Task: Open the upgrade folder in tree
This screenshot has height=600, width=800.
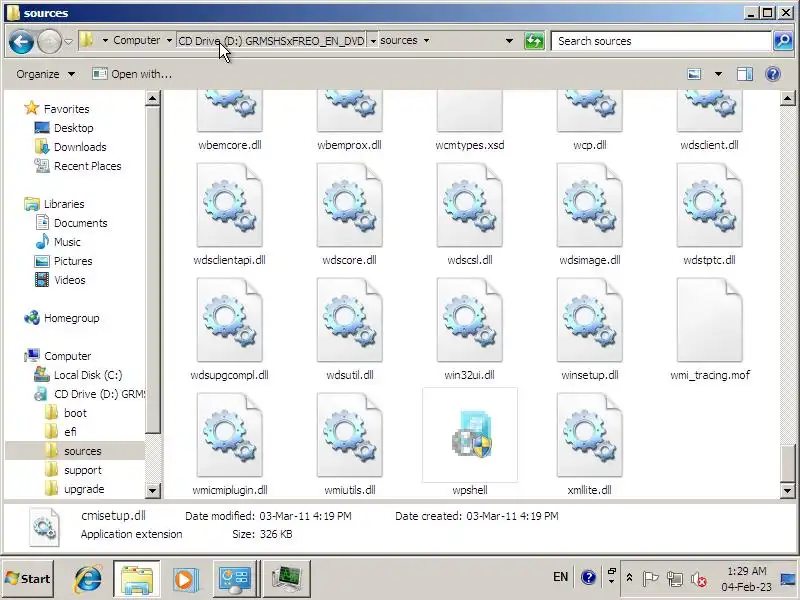Action: [x=84, y=489]
